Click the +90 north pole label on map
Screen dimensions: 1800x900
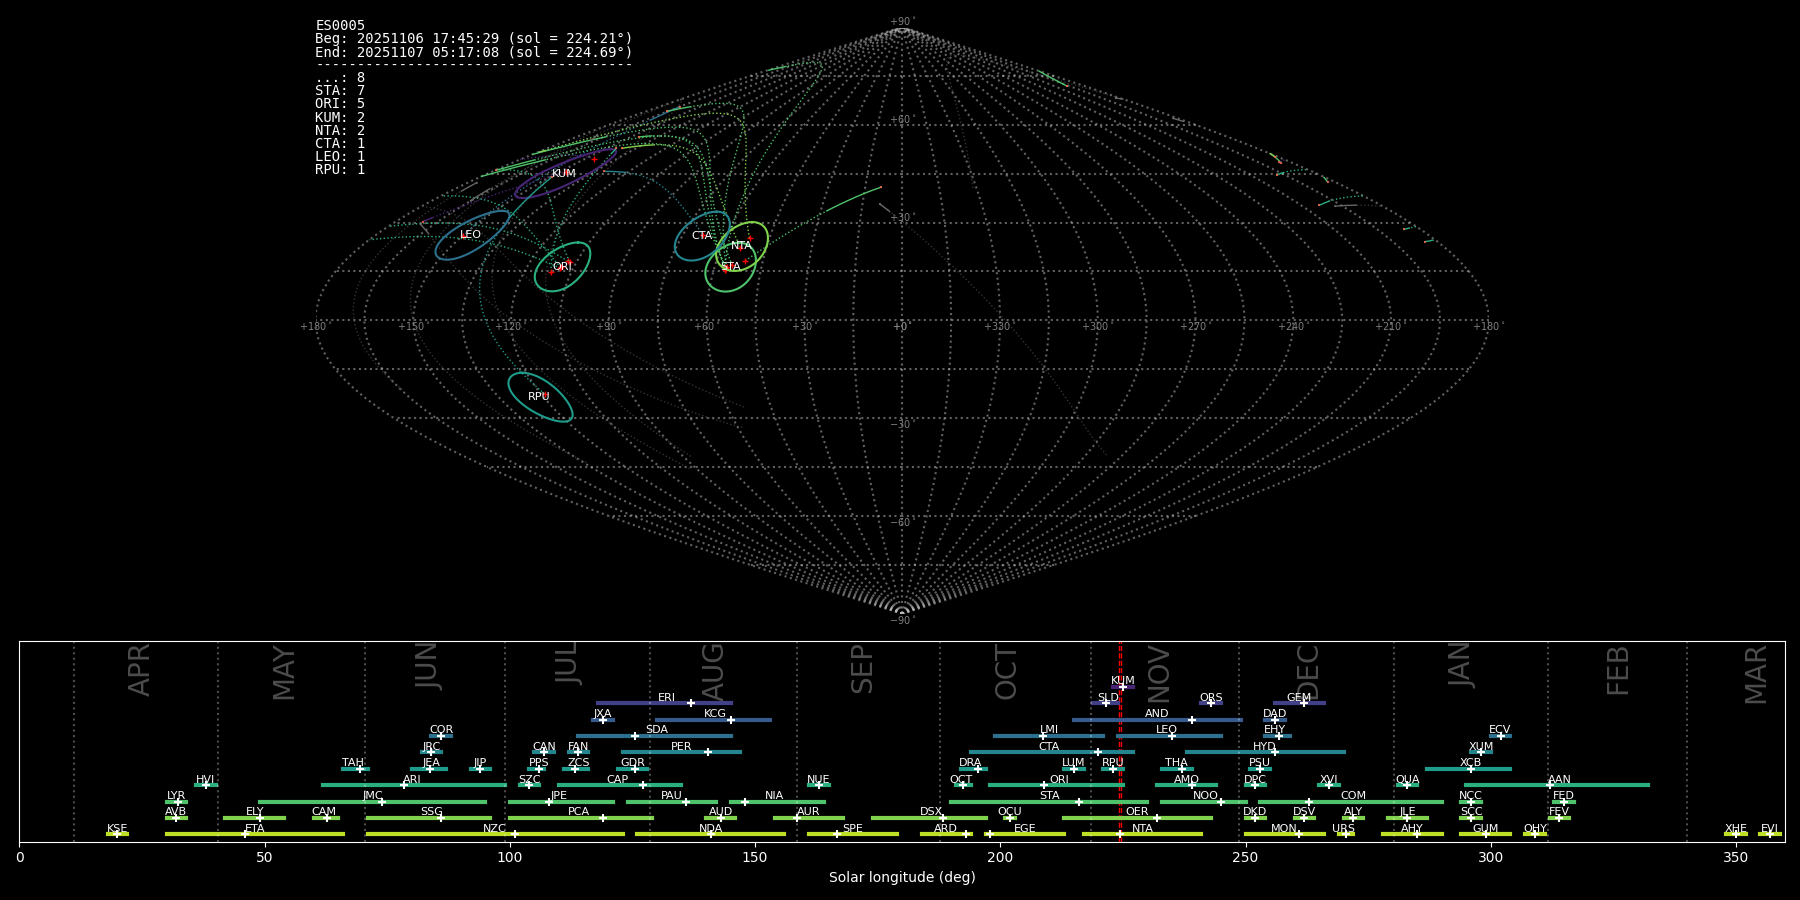(901, 21)
